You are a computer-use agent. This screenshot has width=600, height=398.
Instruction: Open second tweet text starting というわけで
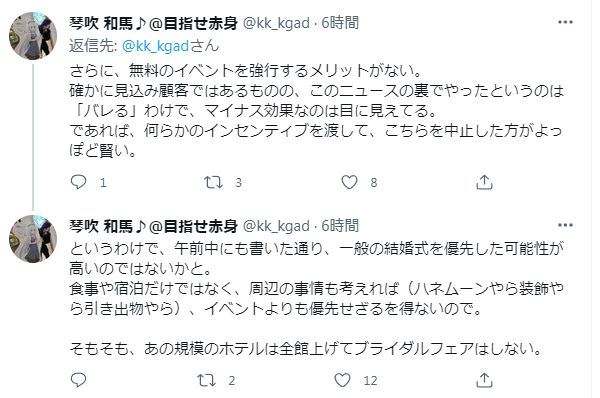[316, 299]
